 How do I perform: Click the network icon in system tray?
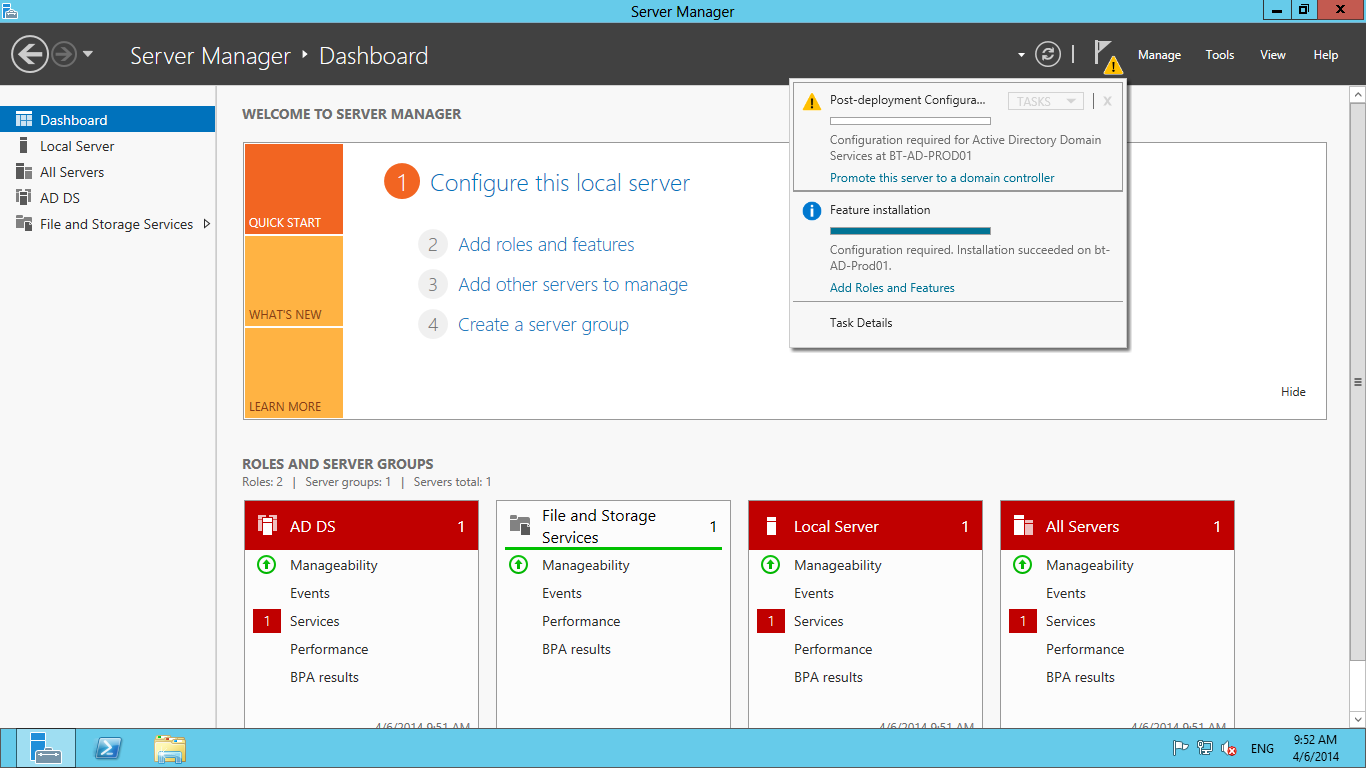1205,748
